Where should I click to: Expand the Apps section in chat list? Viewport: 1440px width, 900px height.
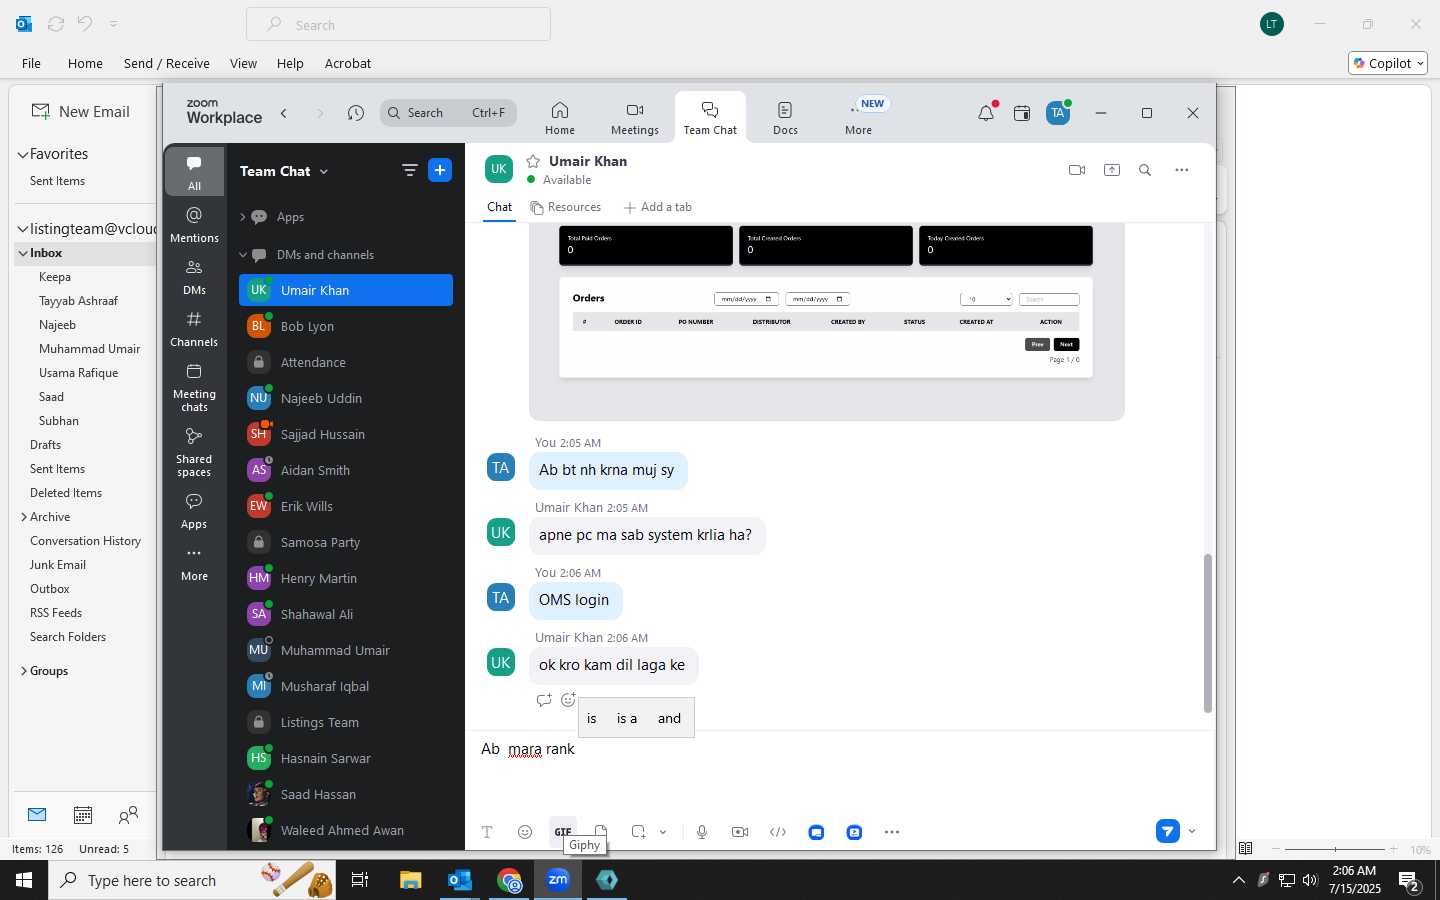(x=242, y=217)
